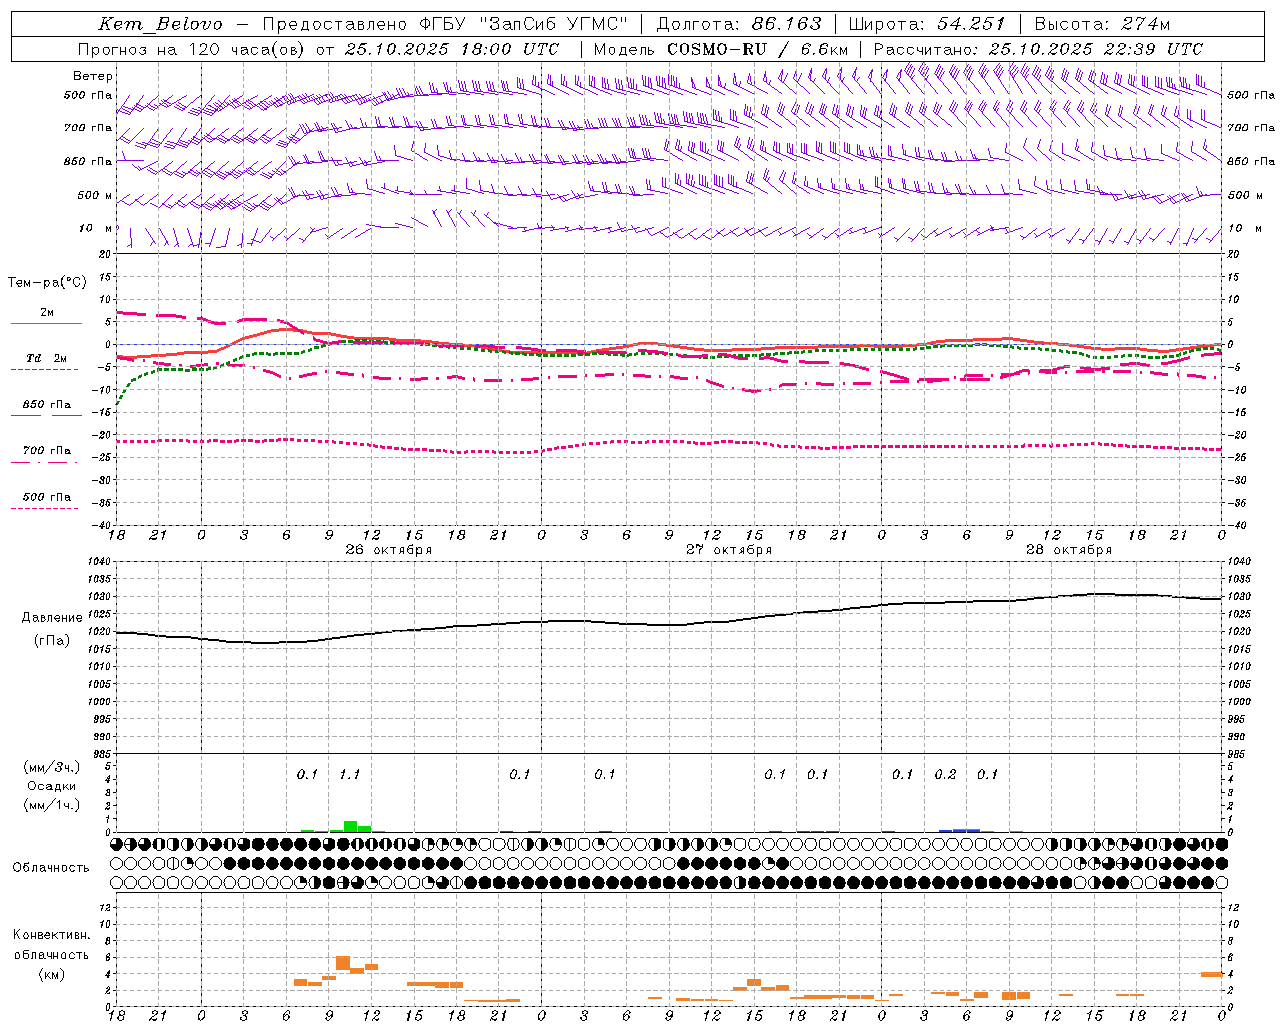The height and width of the screenshot is (1024, 1280).
Task: Click the 1.1 precipitation value
Action: 349,775
